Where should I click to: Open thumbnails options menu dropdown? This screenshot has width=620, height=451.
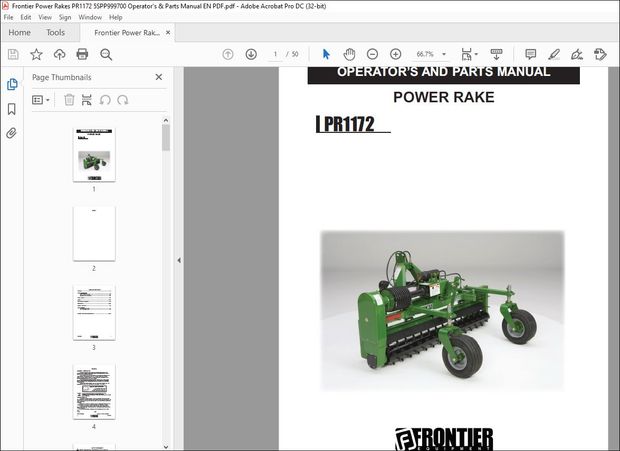point(41,100)
